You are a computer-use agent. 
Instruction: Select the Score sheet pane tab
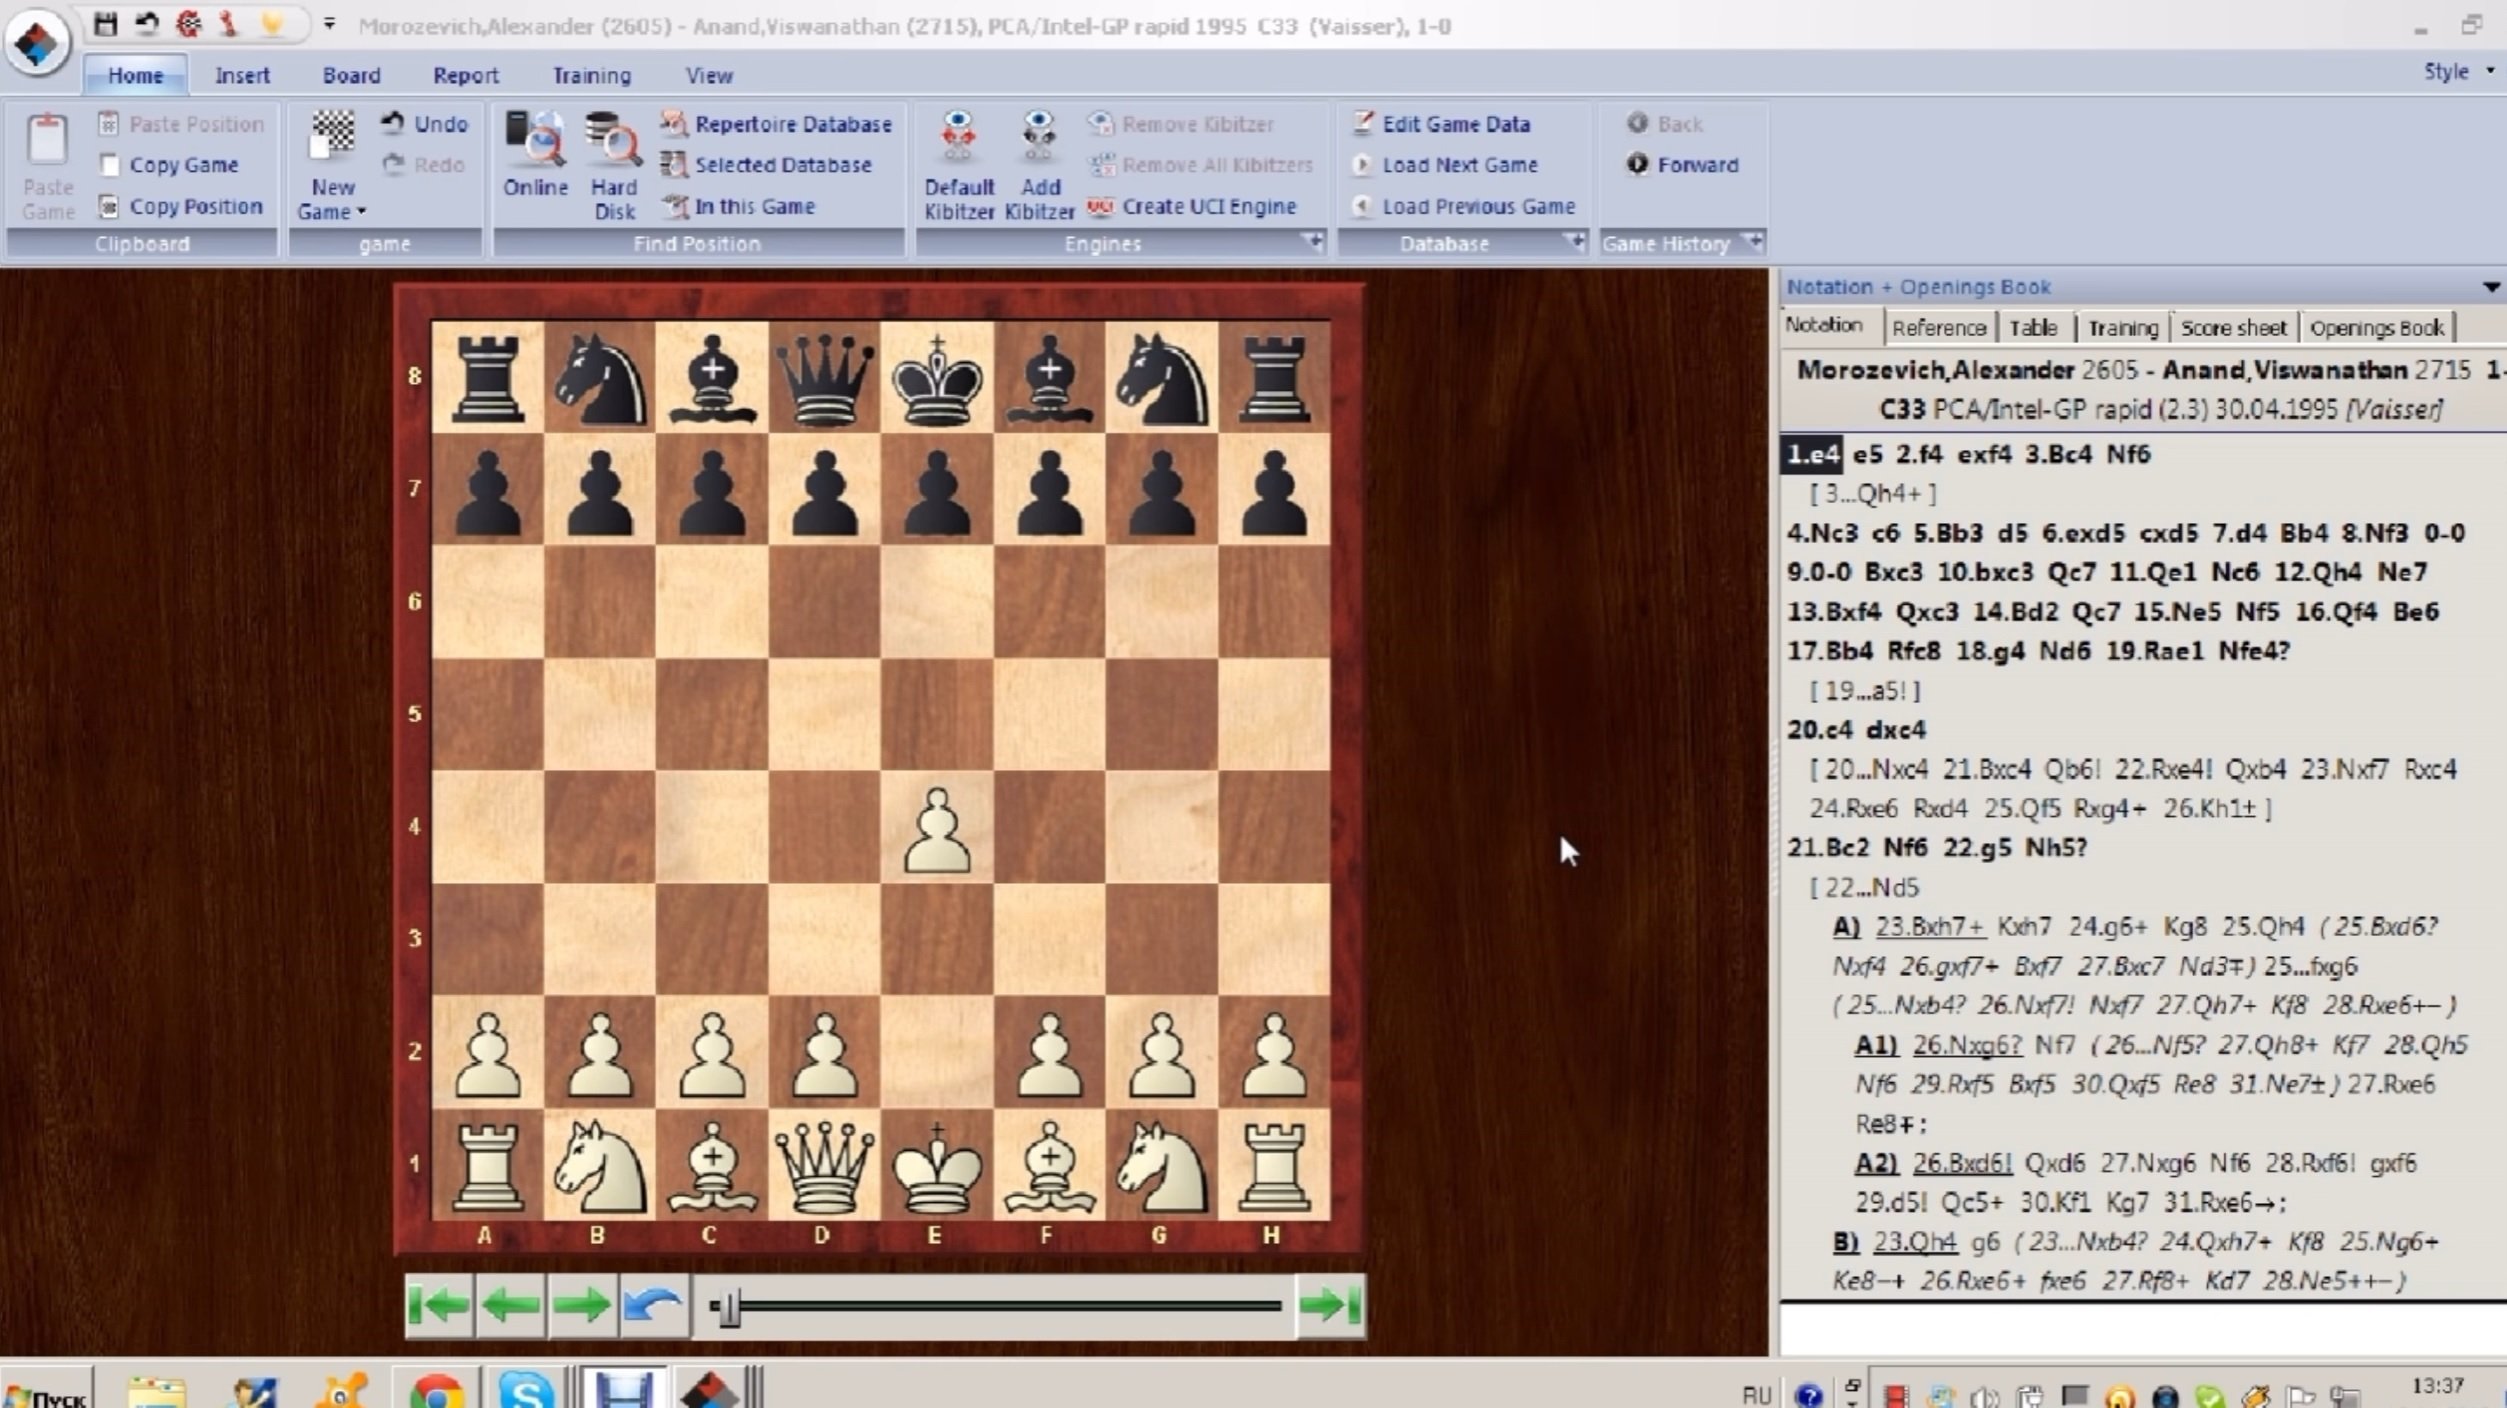click(2232, 328)
